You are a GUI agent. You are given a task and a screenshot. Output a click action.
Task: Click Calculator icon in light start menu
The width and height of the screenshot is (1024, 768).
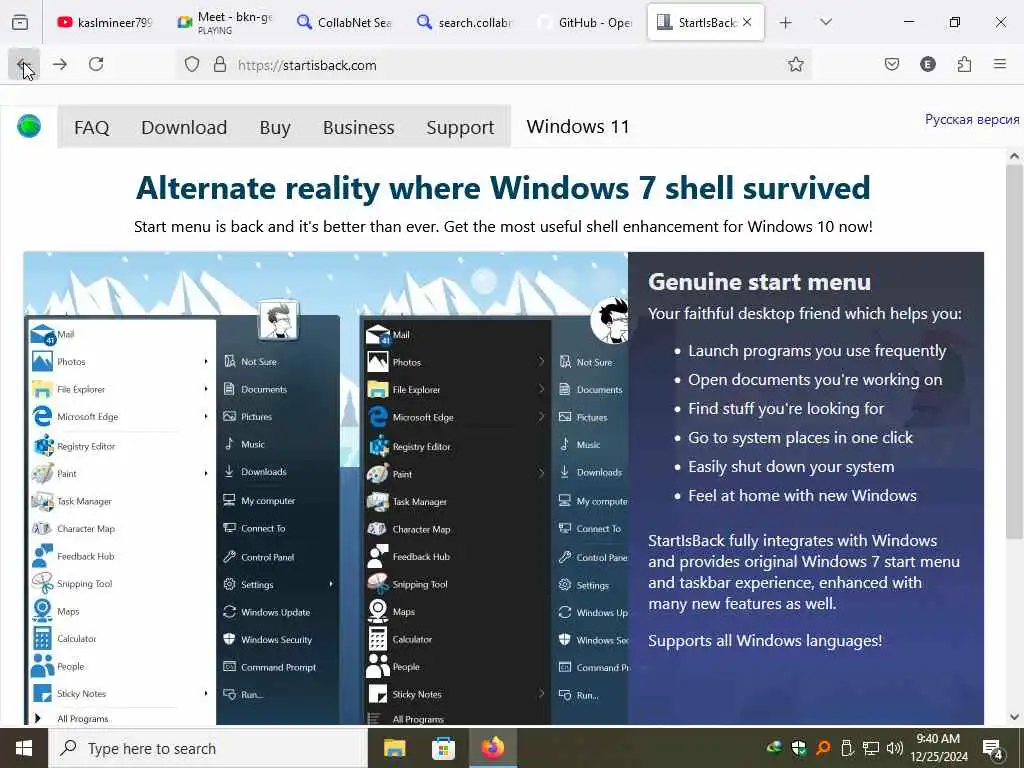(42, 638)
